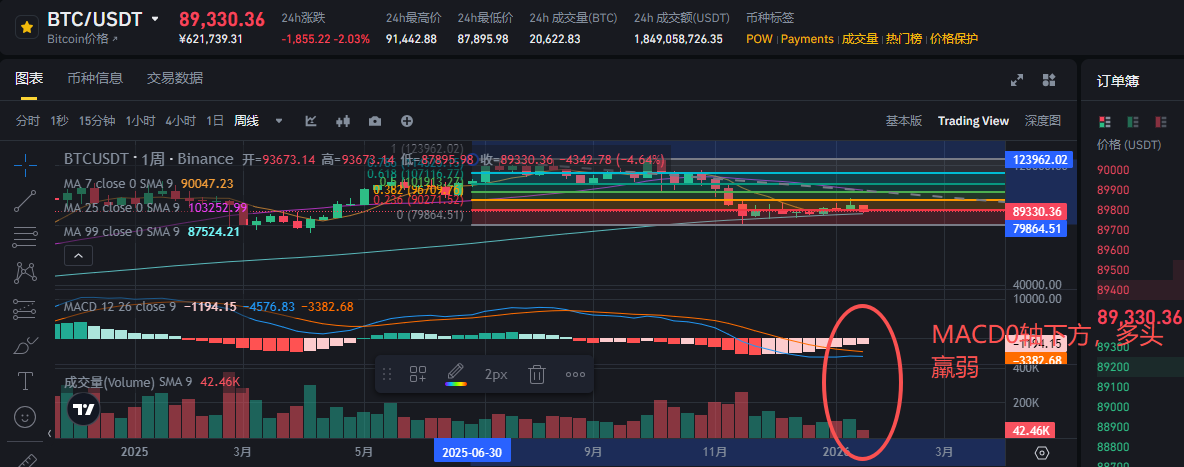Expand the chart to fullscreen
Screen dimensions: 1184x467
click(1017, 80)
